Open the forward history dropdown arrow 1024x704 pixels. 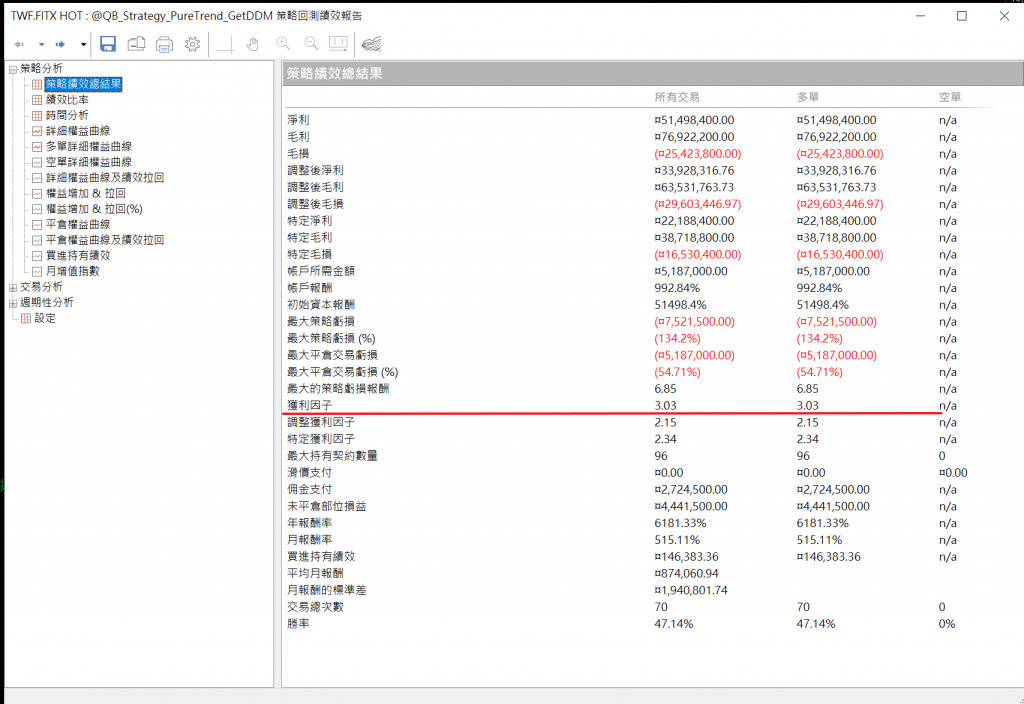[83, 44]
